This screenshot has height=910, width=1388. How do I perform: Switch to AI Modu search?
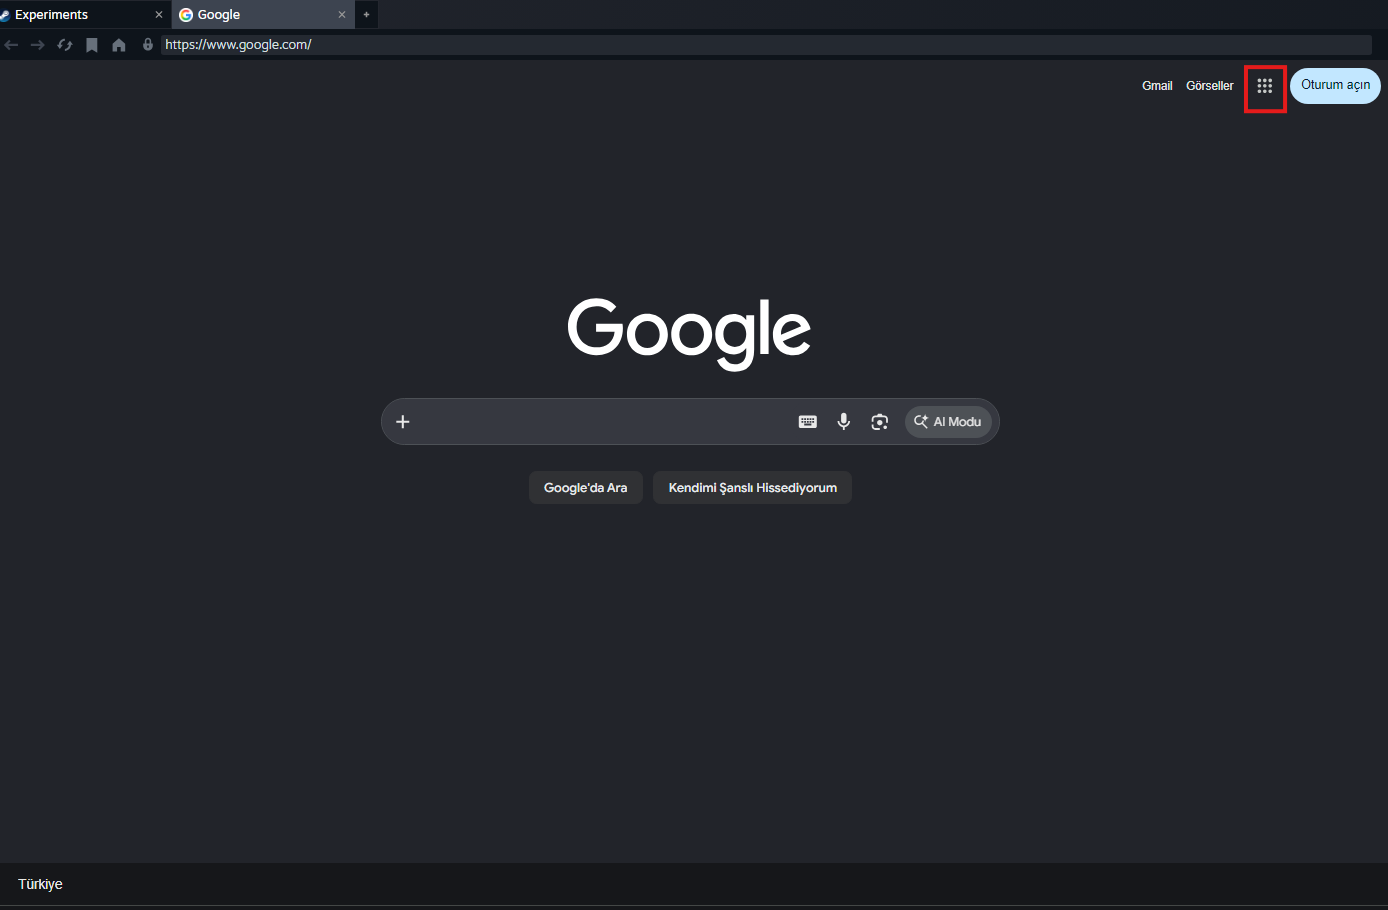coord(948,422)
